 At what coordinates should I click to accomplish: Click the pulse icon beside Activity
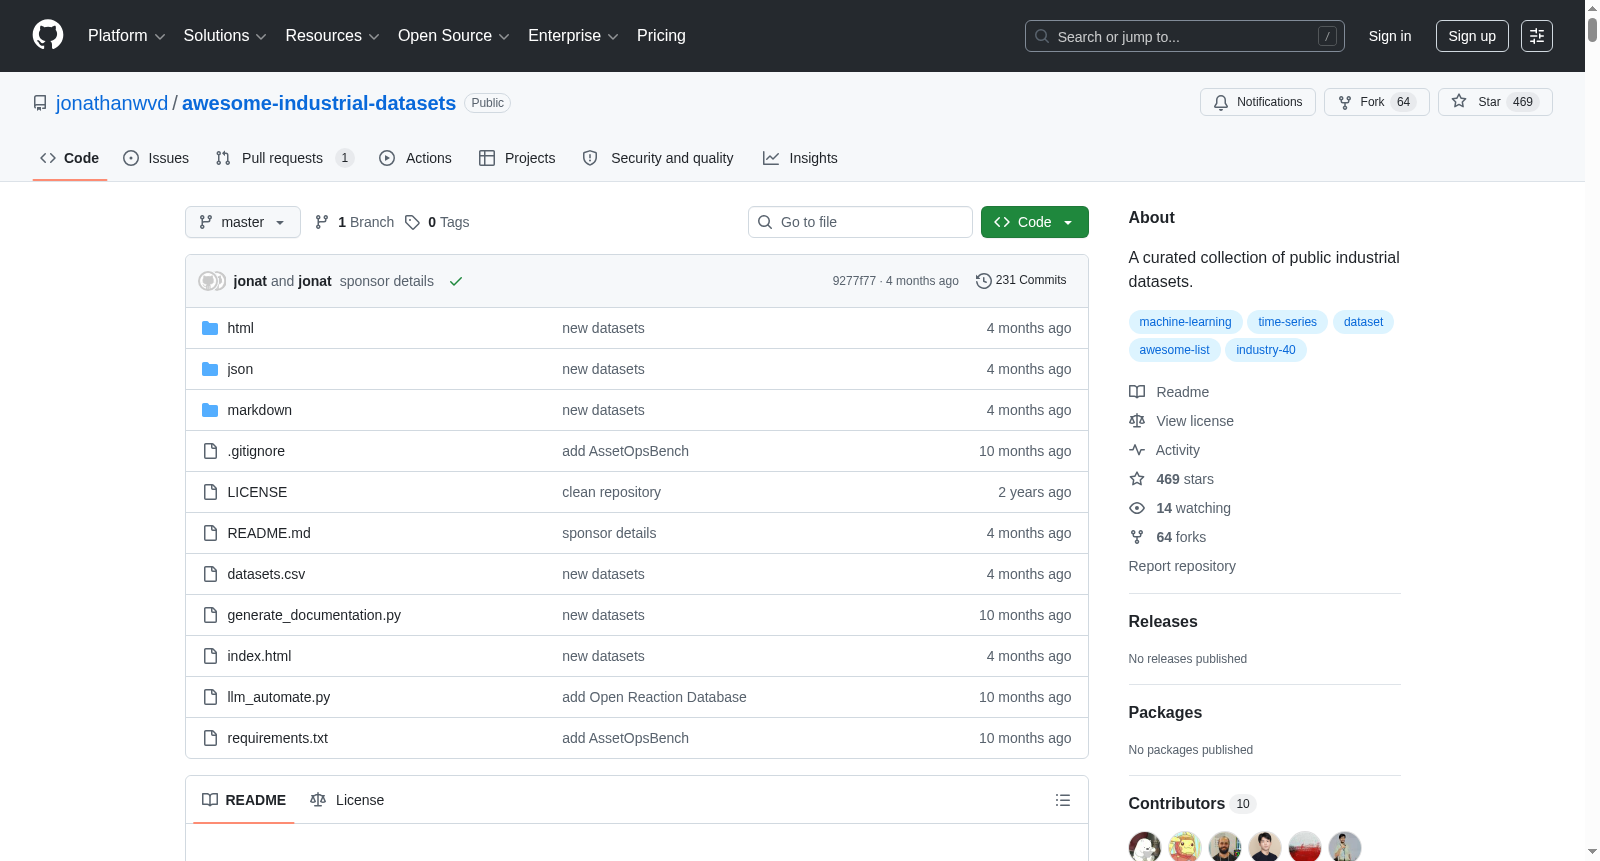point(1137,450)
